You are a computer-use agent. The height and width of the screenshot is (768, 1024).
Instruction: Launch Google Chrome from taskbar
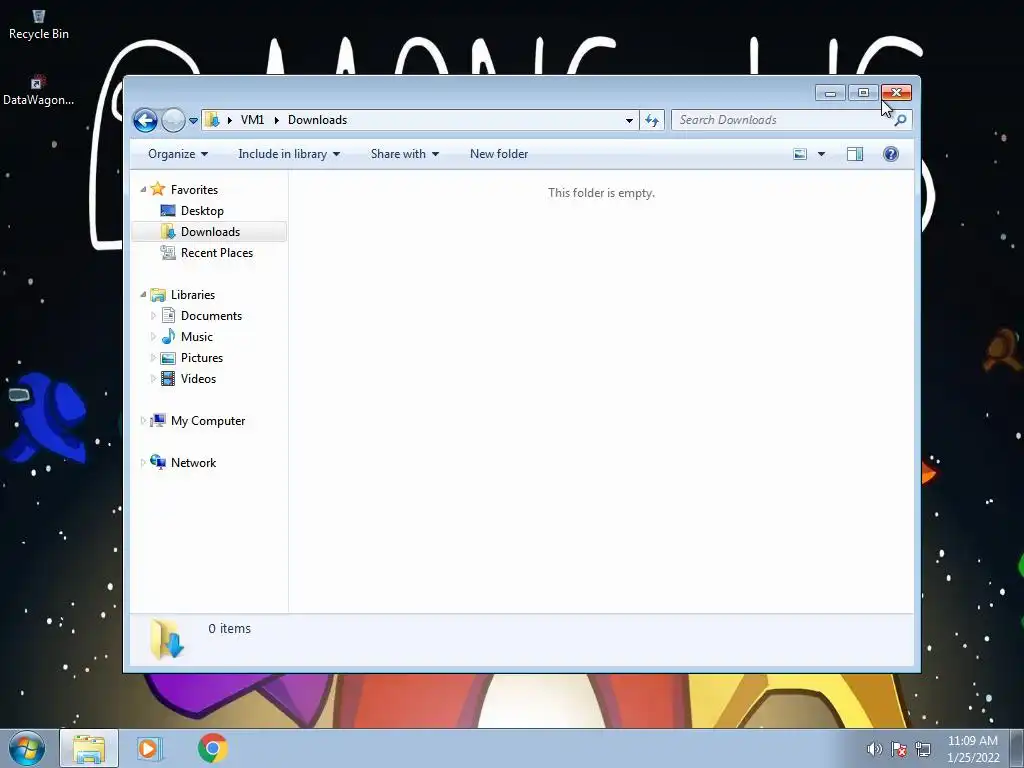212,748
